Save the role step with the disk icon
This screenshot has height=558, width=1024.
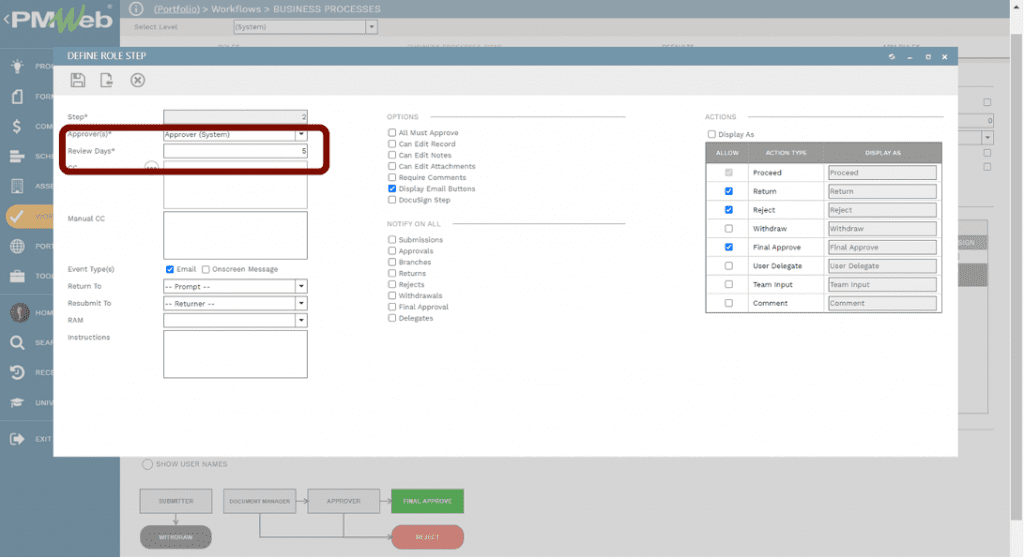(78, 80)
